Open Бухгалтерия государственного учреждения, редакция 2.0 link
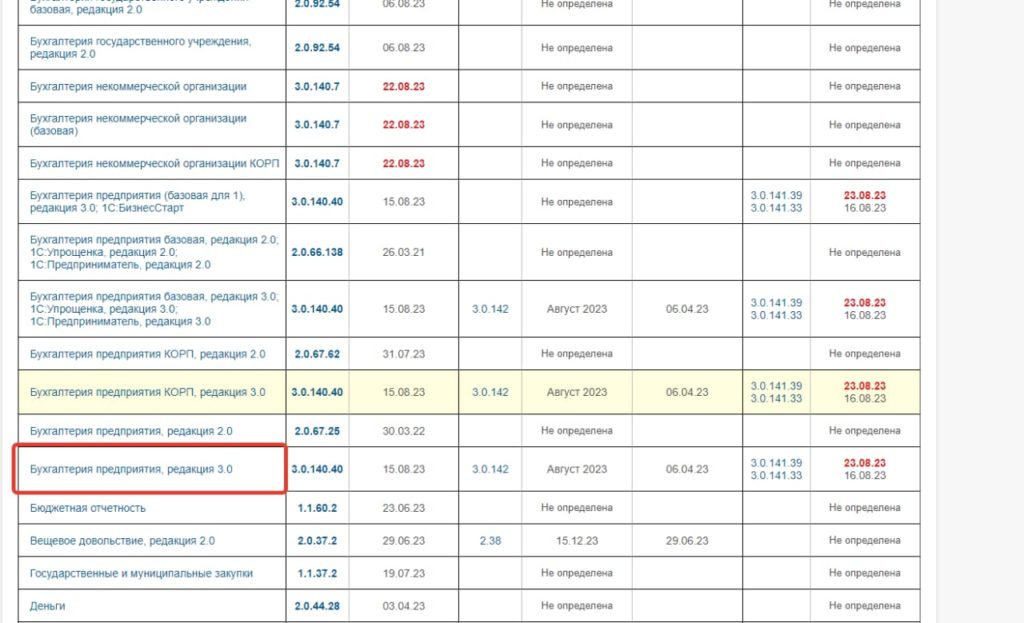The height and width of the screenshot is (623, 1024). point(140,48)
